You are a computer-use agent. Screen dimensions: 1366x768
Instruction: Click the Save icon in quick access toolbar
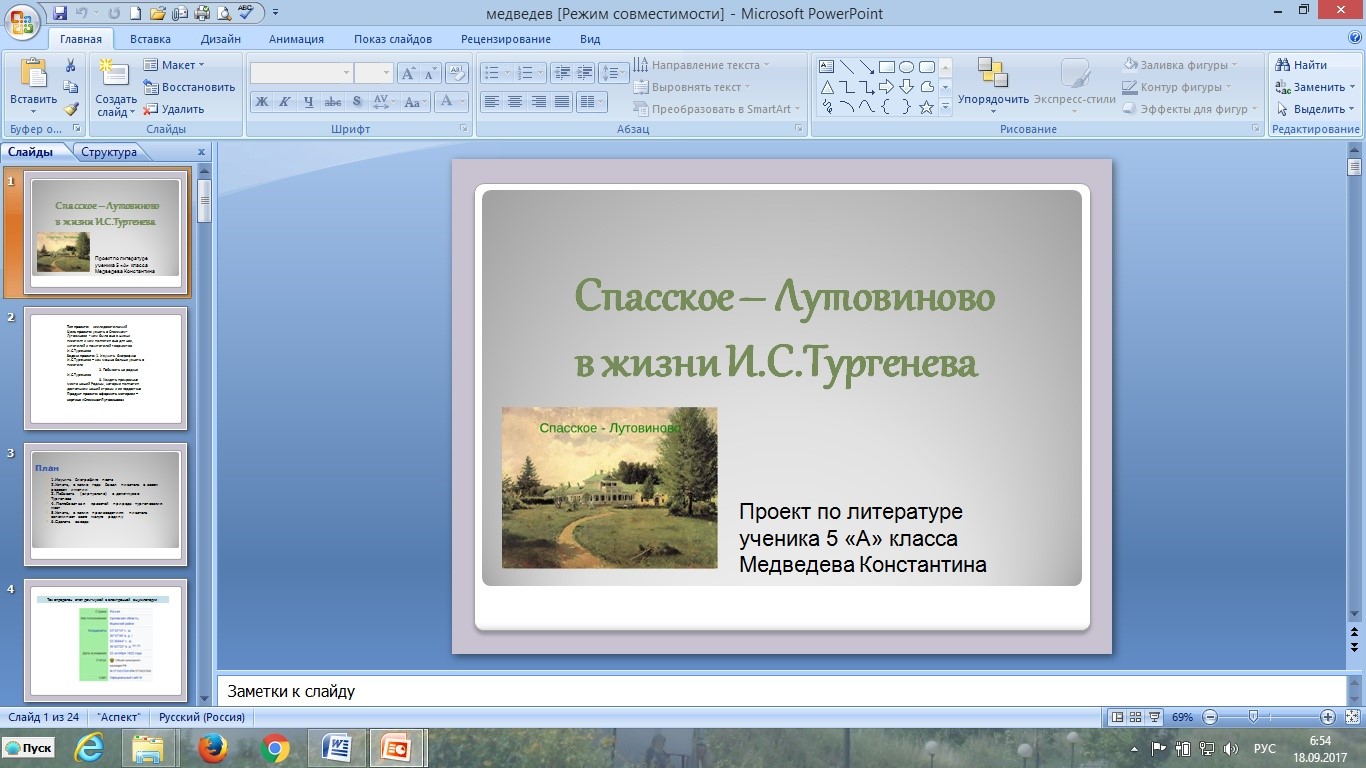tap(60, 14)
